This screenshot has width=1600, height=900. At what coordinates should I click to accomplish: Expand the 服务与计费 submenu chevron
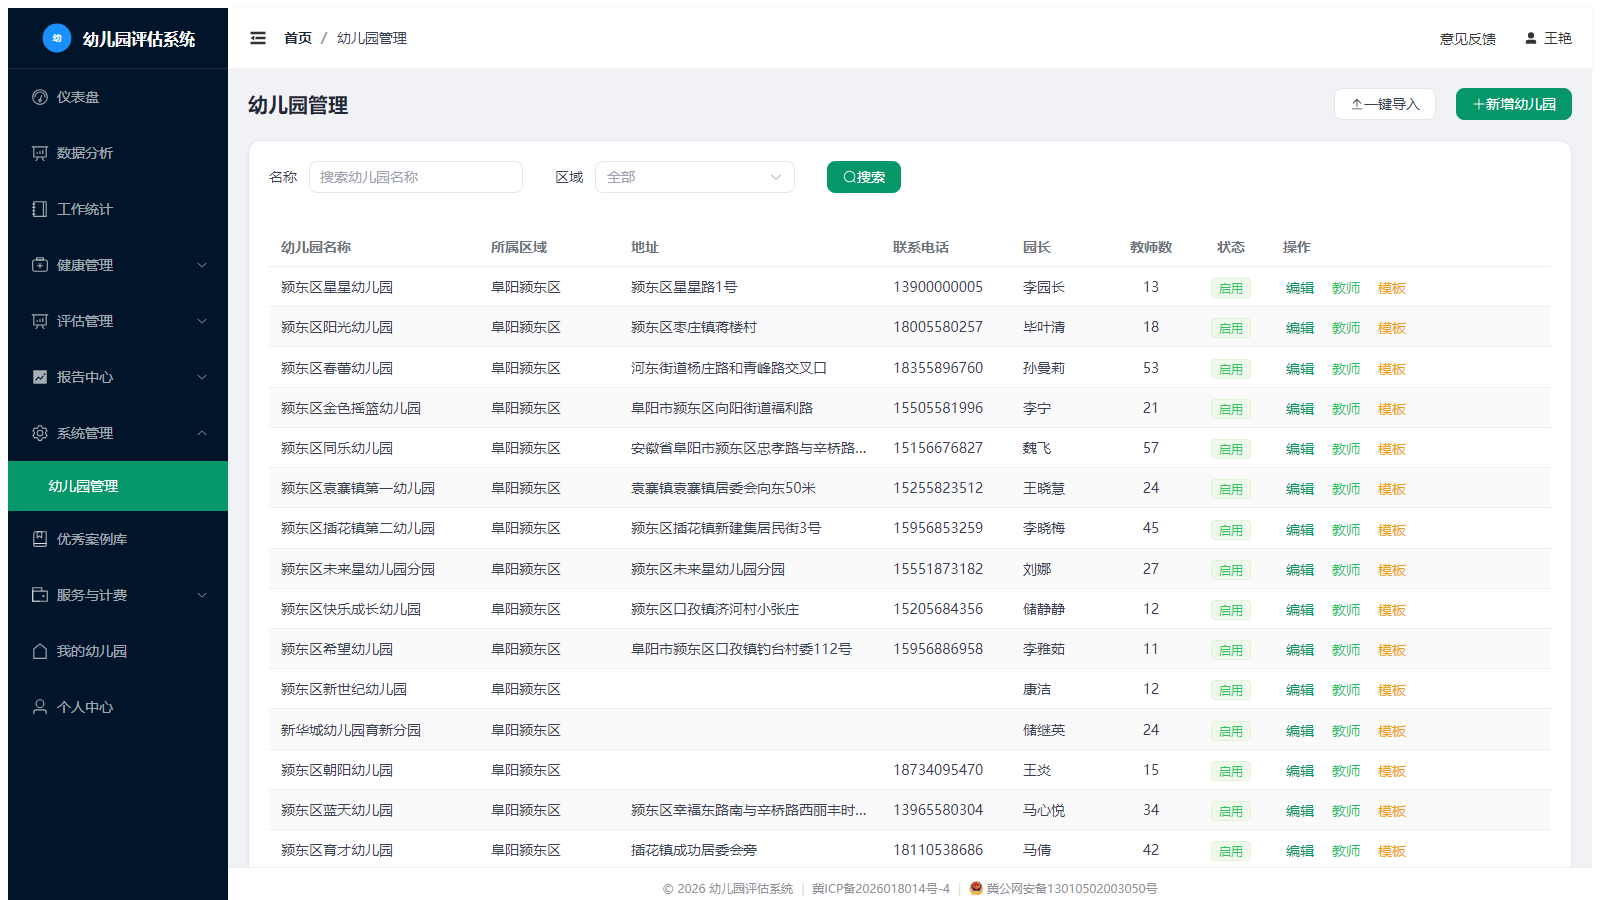click(x=202, y=595)
